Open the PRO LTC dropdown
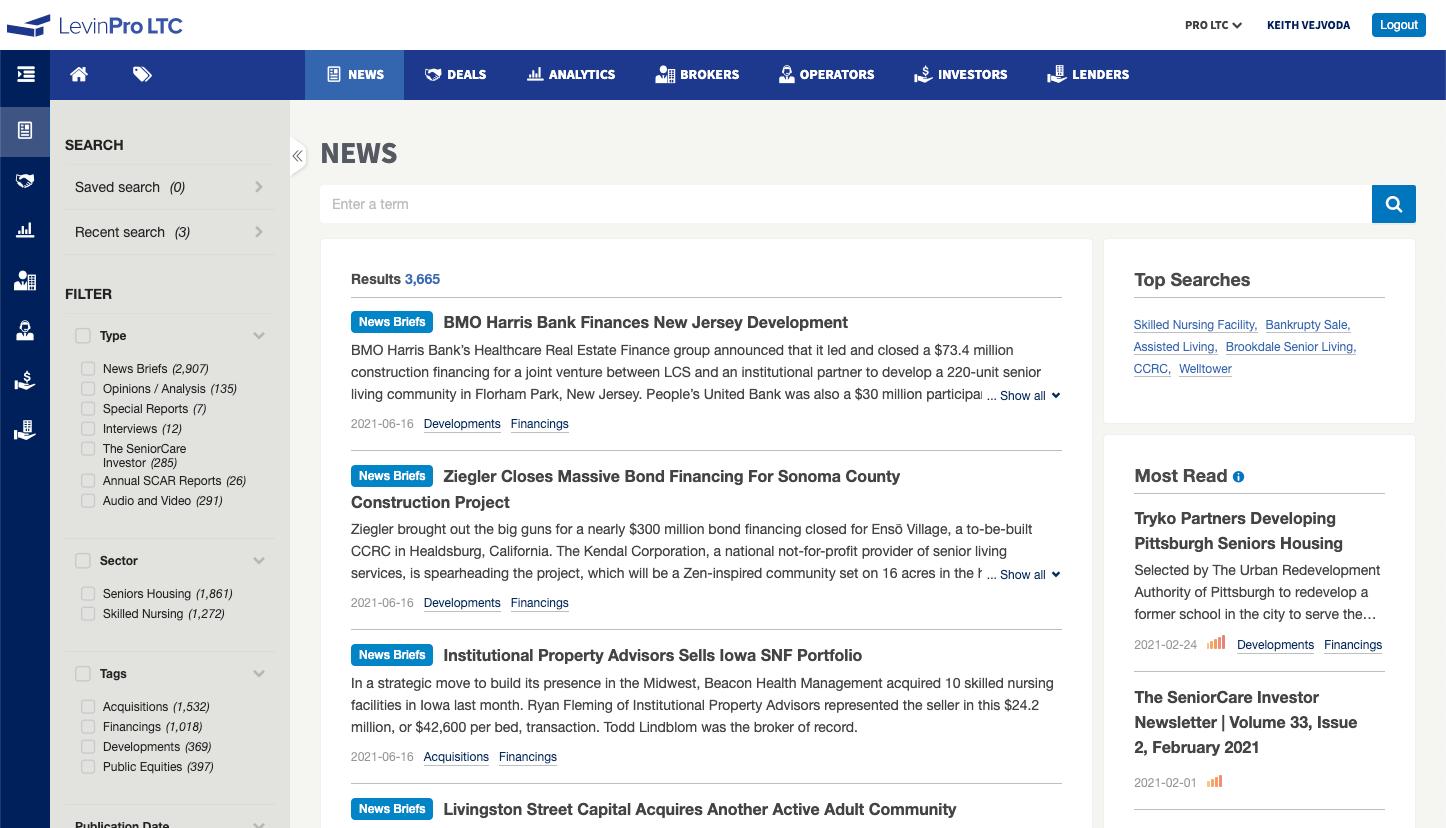Screen dimensions: 1446x828 click(1213, 25)
